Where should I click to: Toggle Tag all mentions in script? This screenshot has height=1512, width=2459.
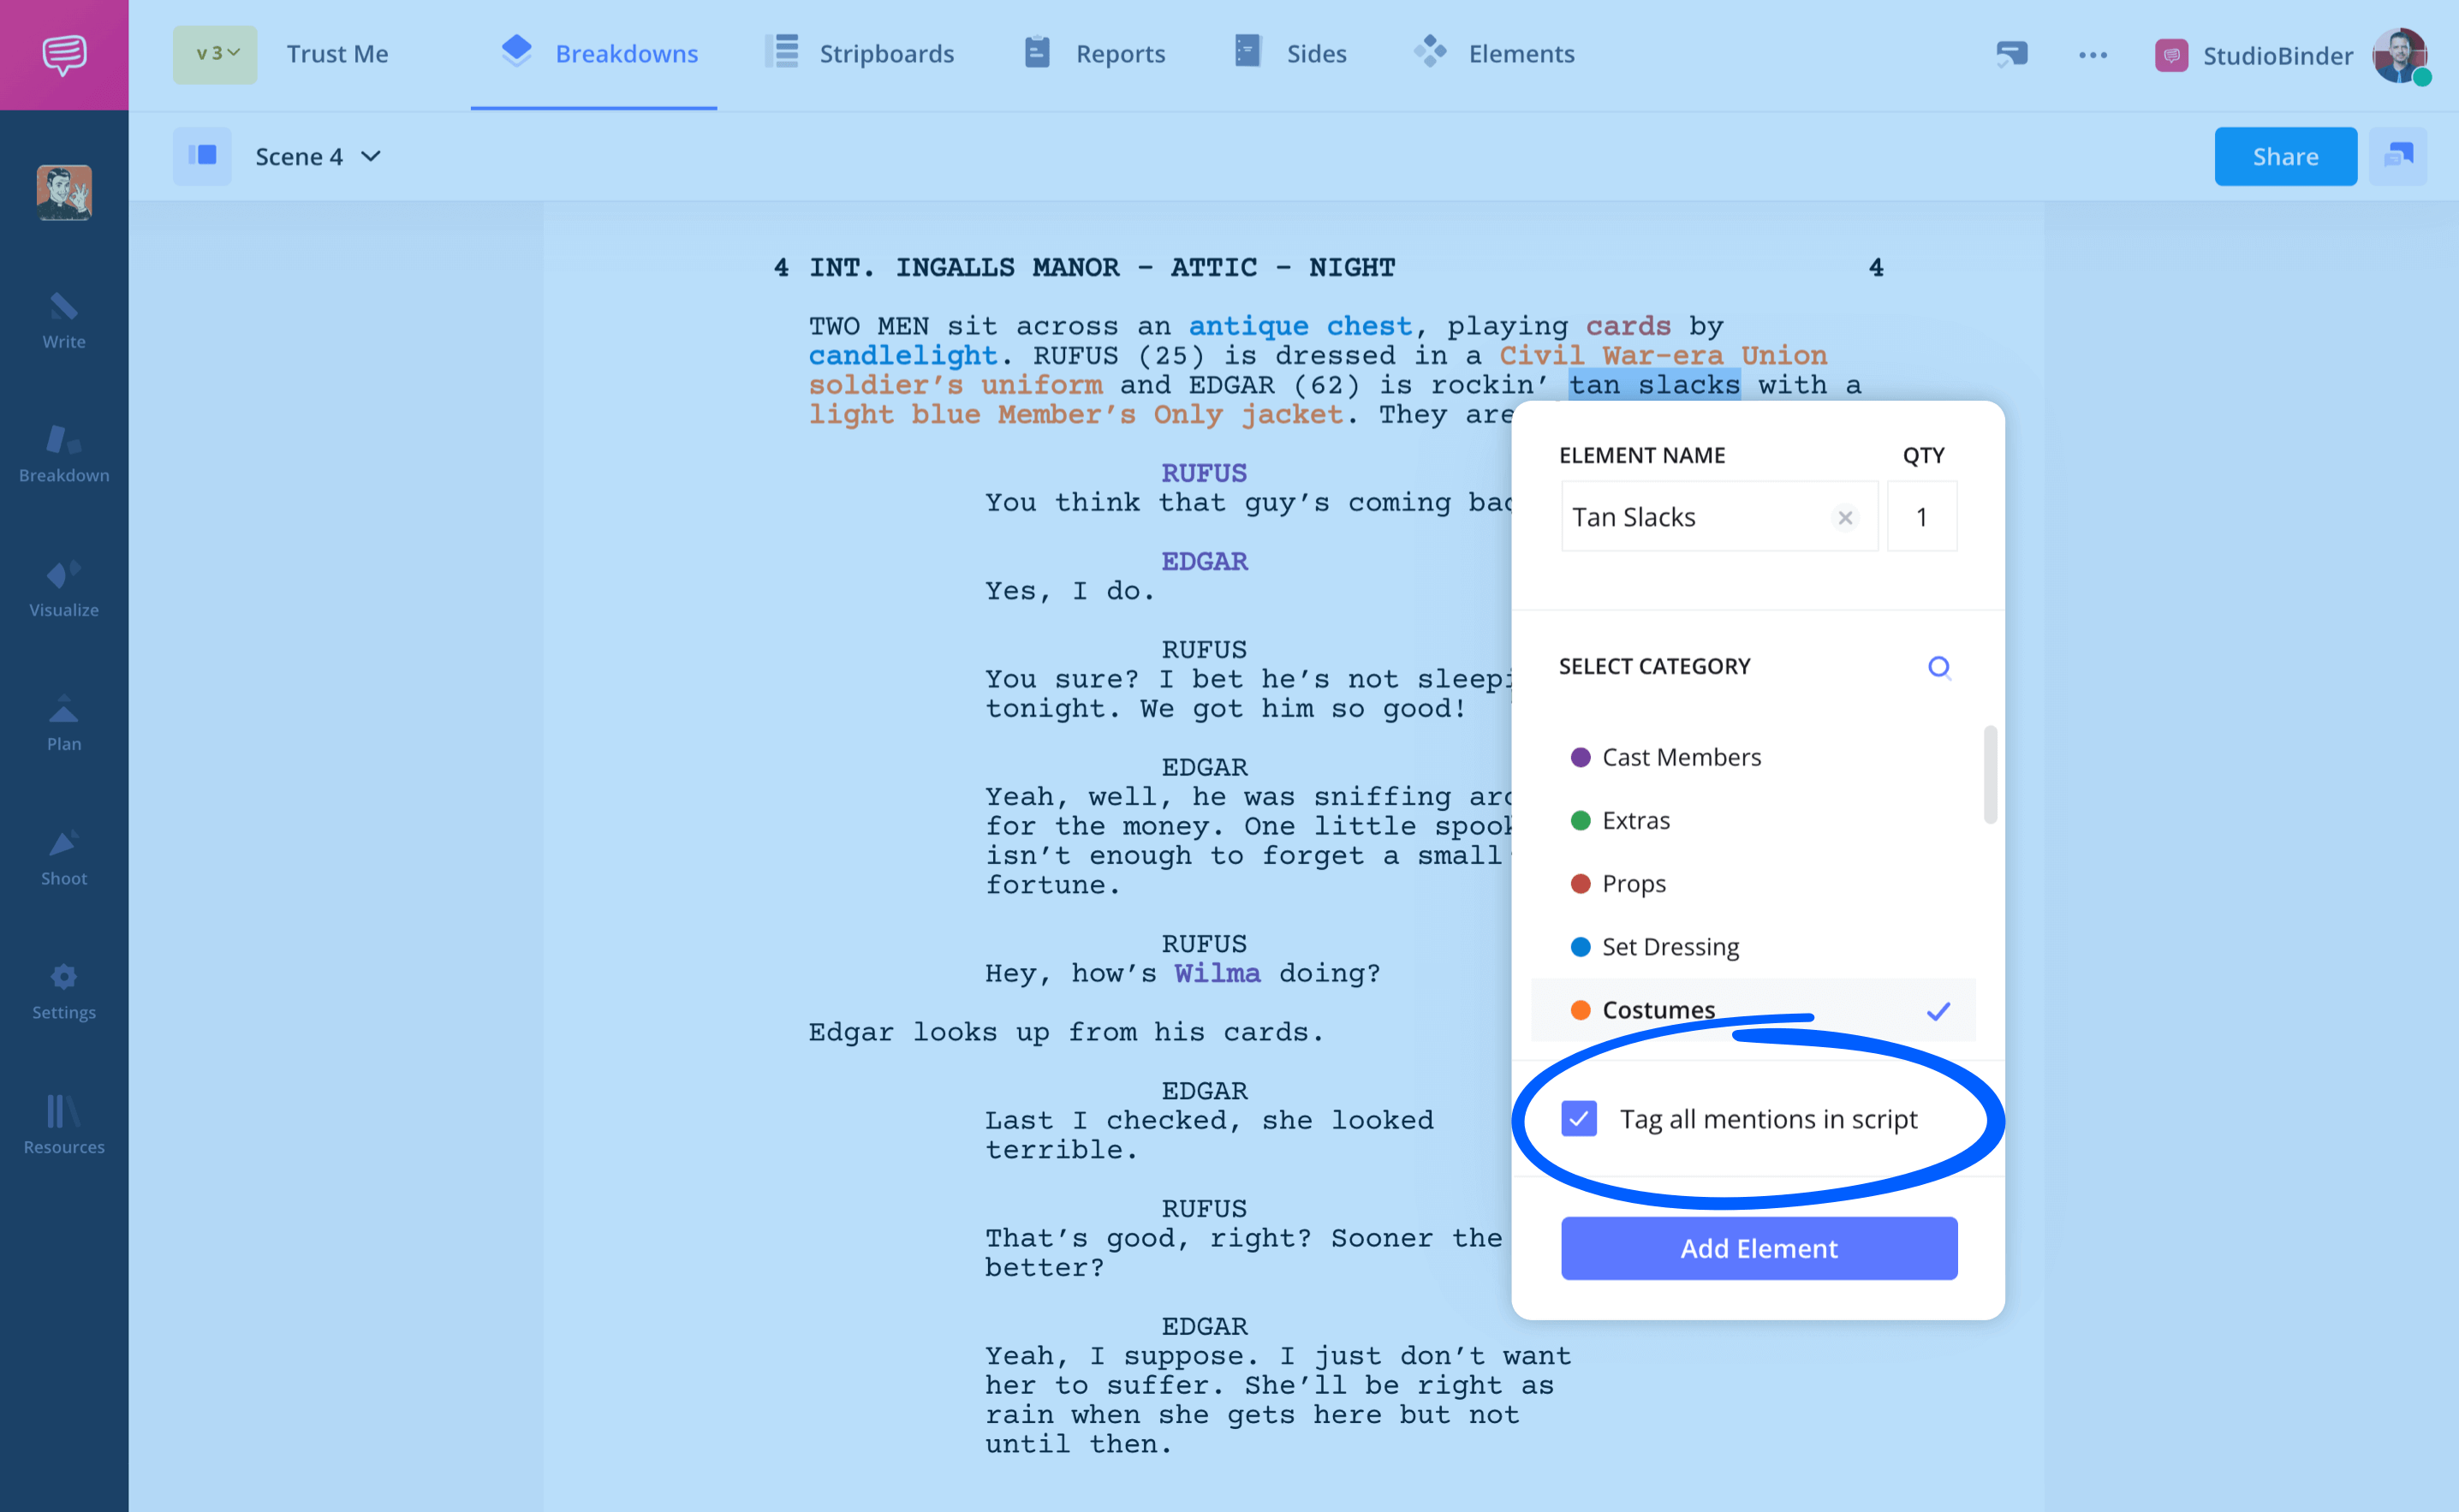tap(1577, 1119)
